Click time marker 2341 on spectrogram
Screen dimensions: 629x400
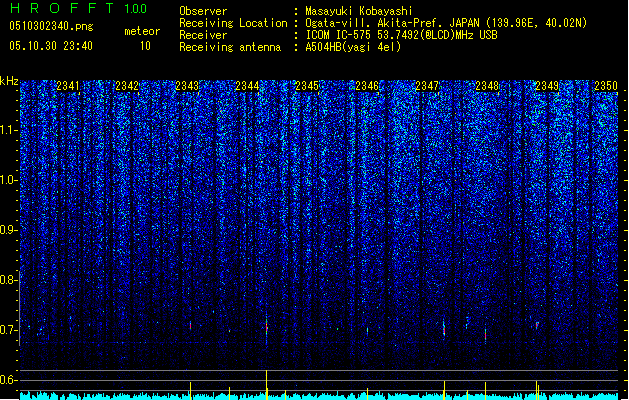pos(68,86)
